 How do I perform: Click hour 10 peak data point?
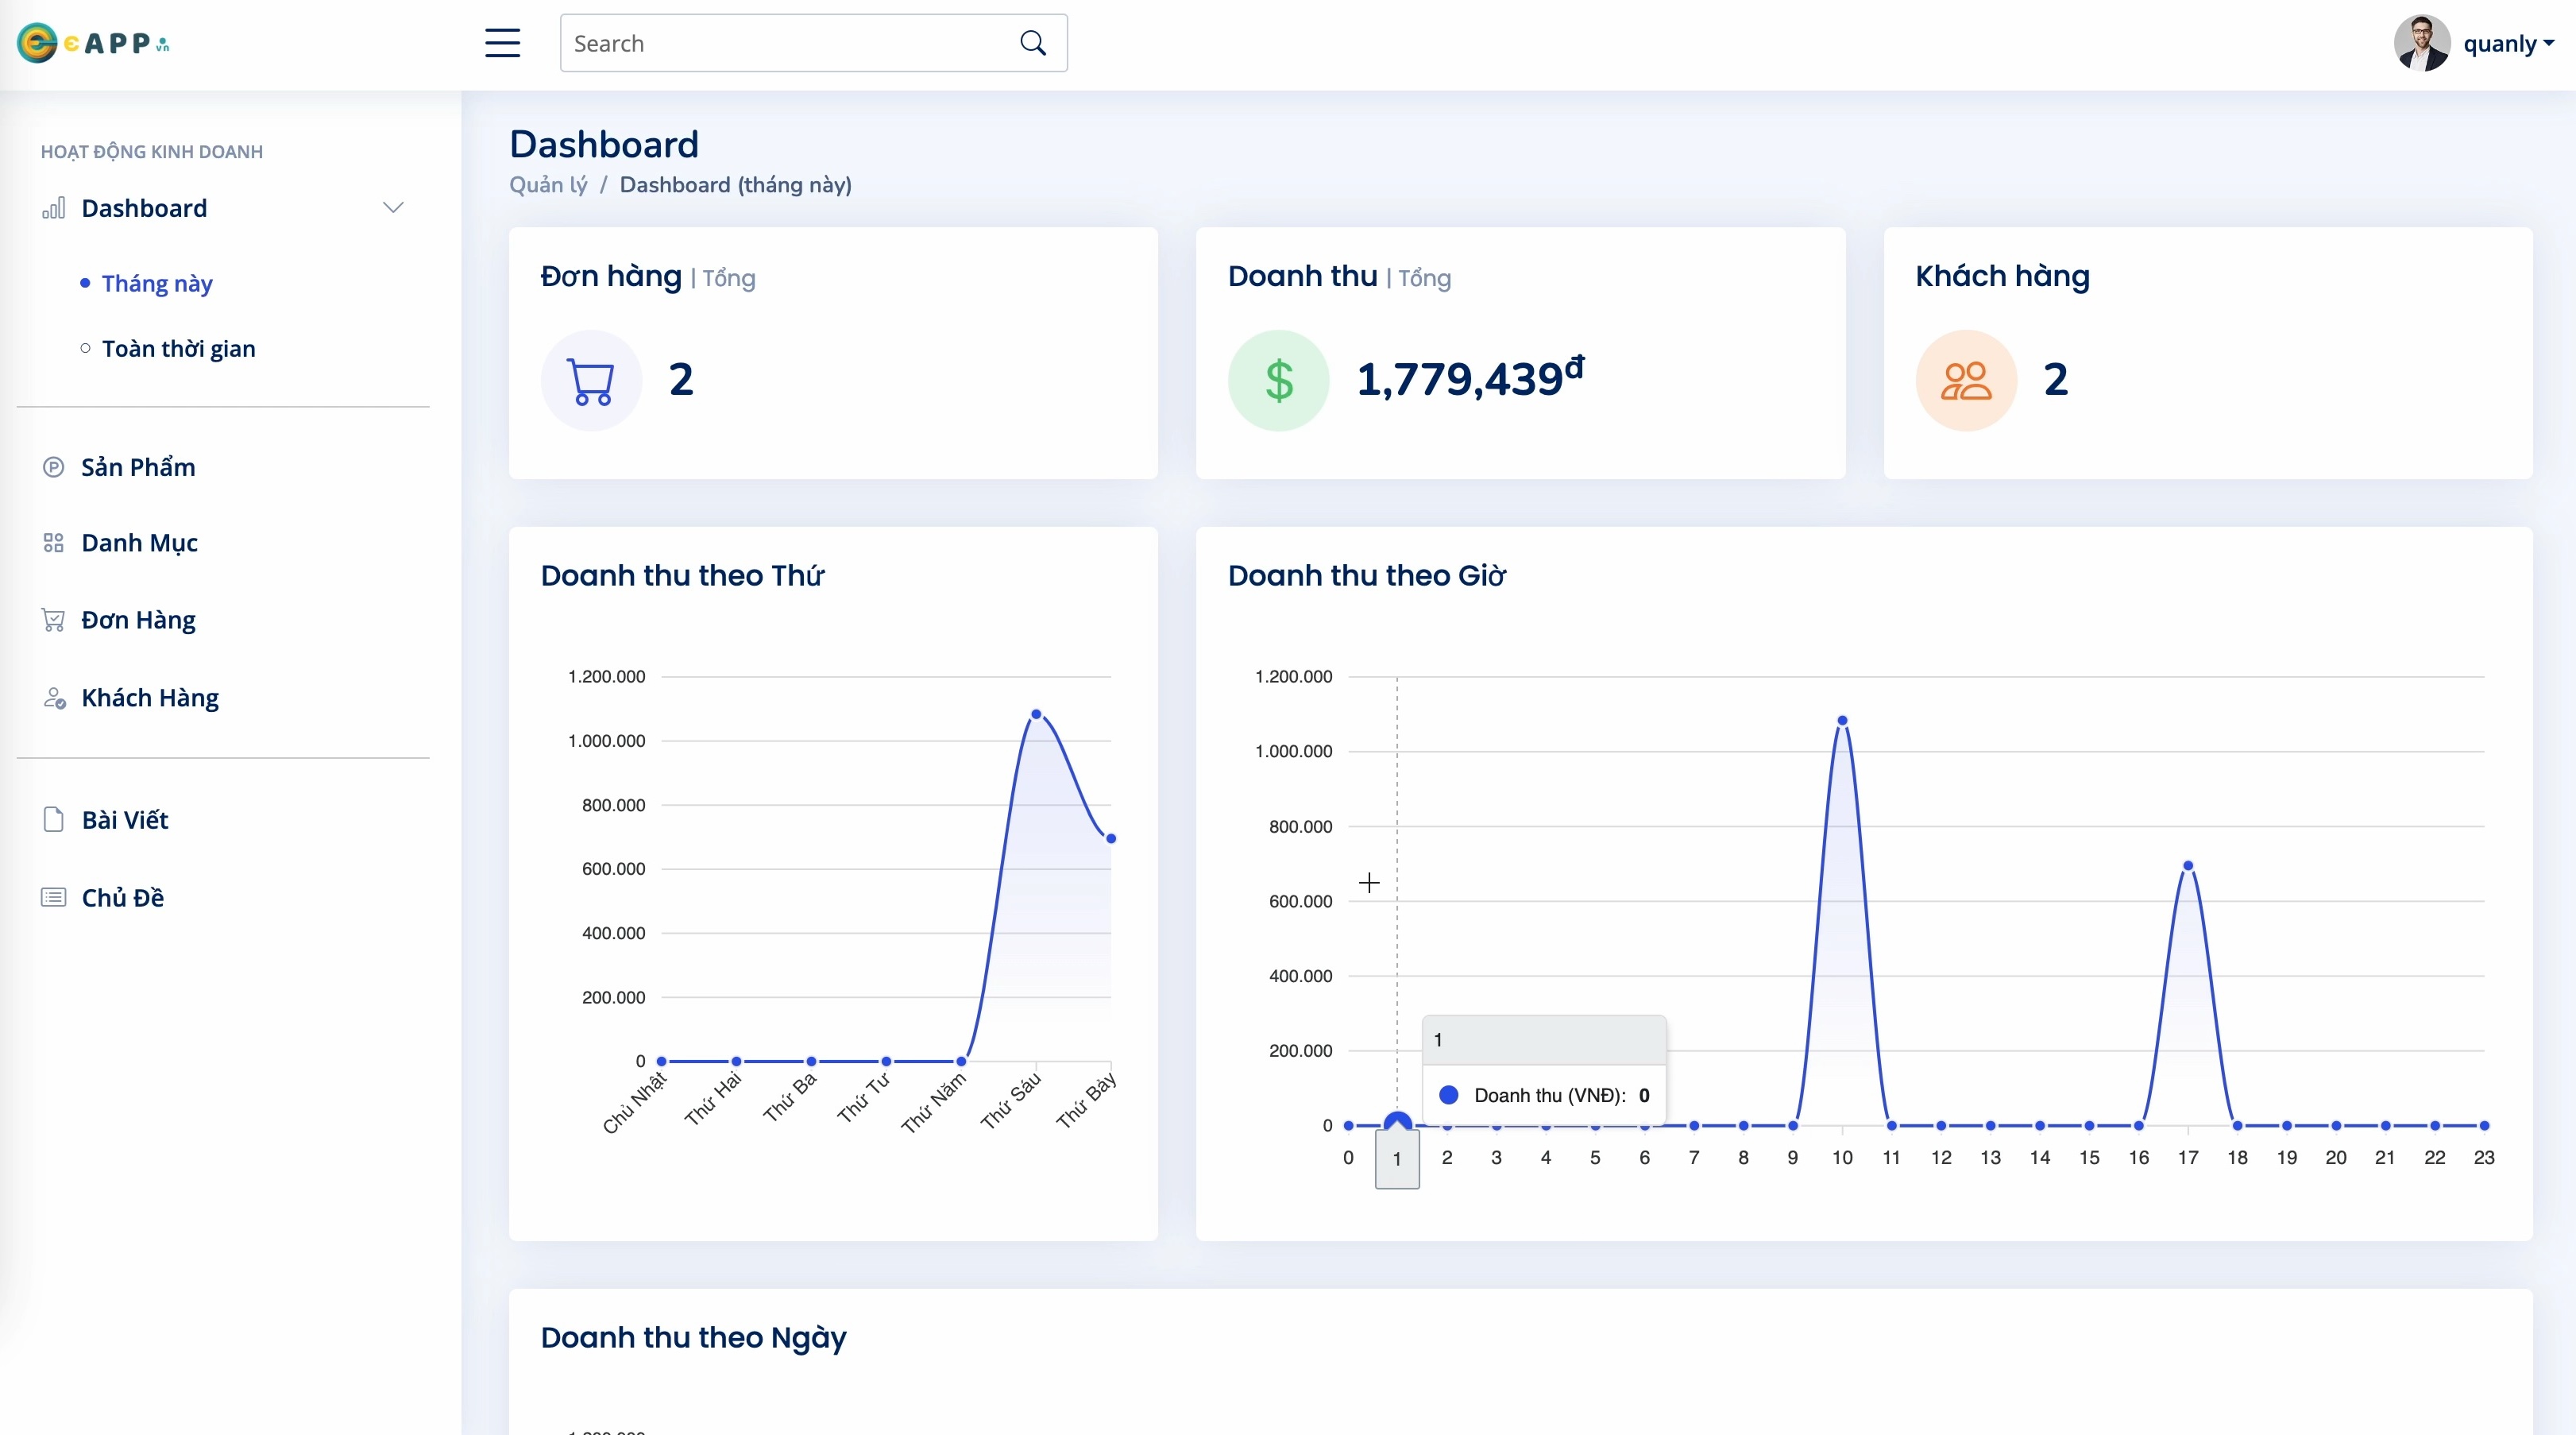tap(1842, 720)
